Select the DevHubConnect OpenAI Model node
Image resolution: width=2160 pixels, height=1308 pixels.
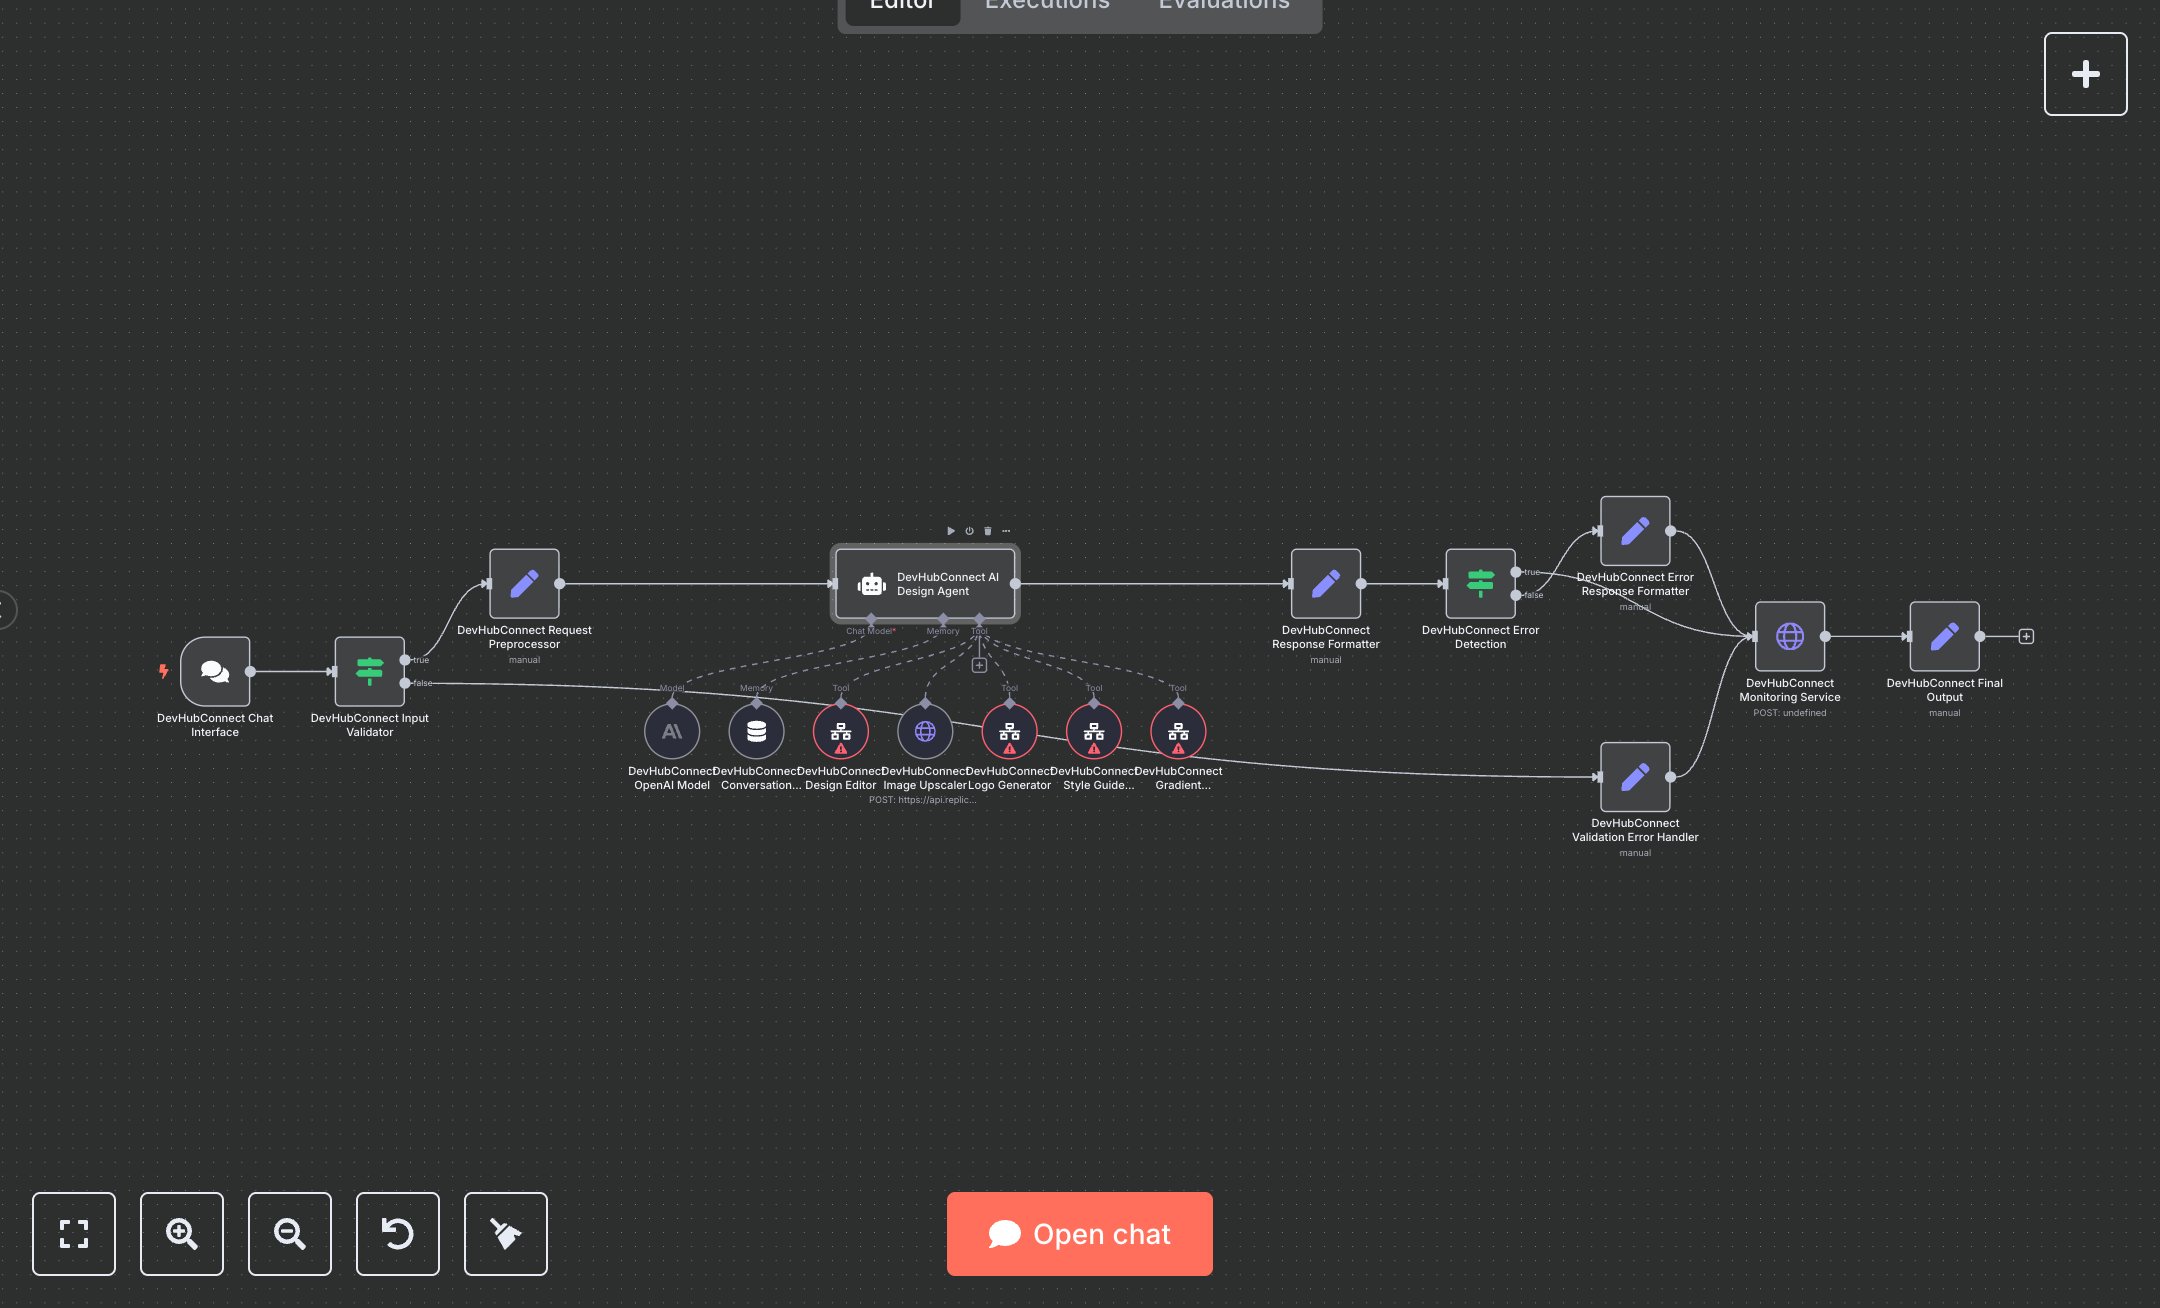(672, 732)
